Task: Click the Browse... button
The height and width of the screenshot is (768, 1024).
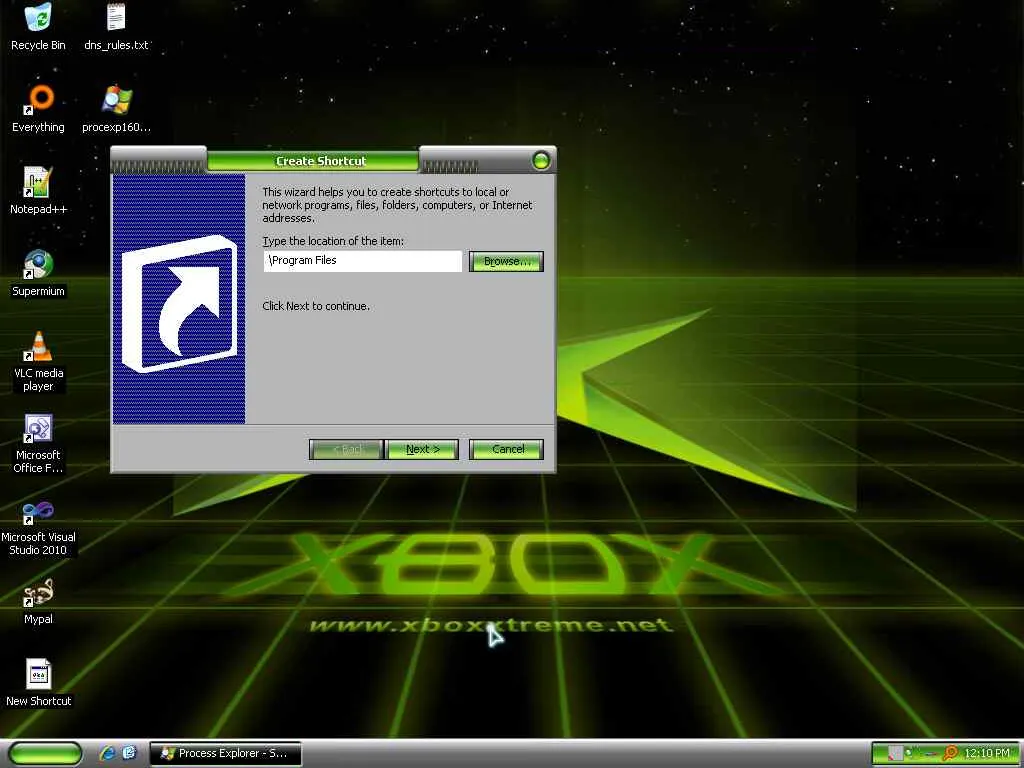Action: pos(506,261)
